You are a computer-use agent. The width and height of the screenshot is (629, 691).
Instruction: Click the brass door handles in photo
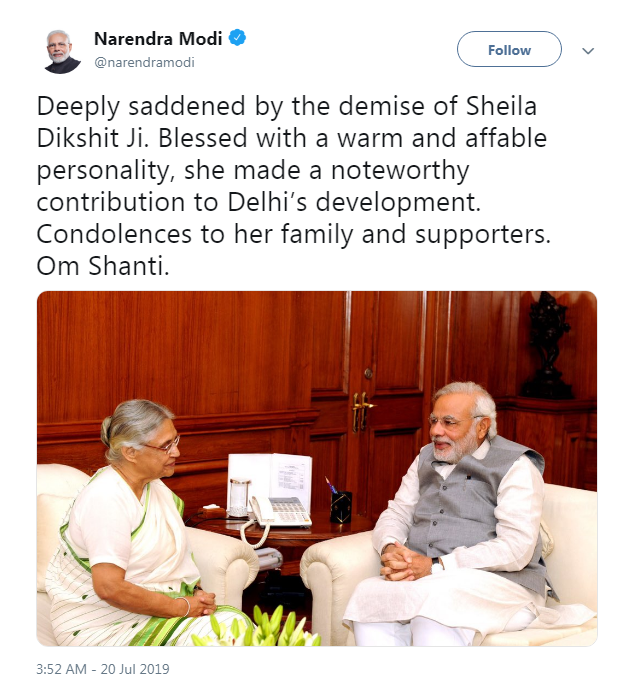(362, 411)
